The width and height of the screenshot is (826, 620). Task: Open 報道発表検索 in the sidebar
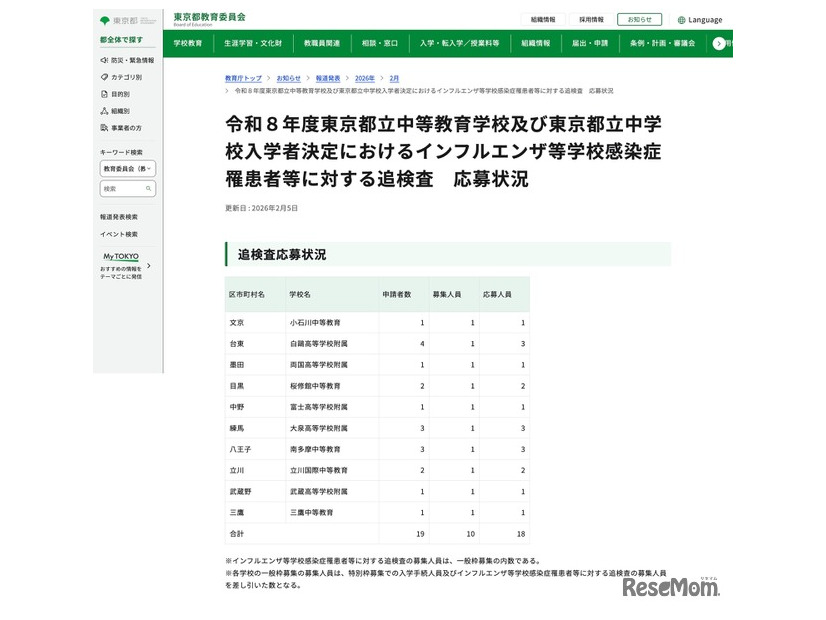[x=119, y=217]
